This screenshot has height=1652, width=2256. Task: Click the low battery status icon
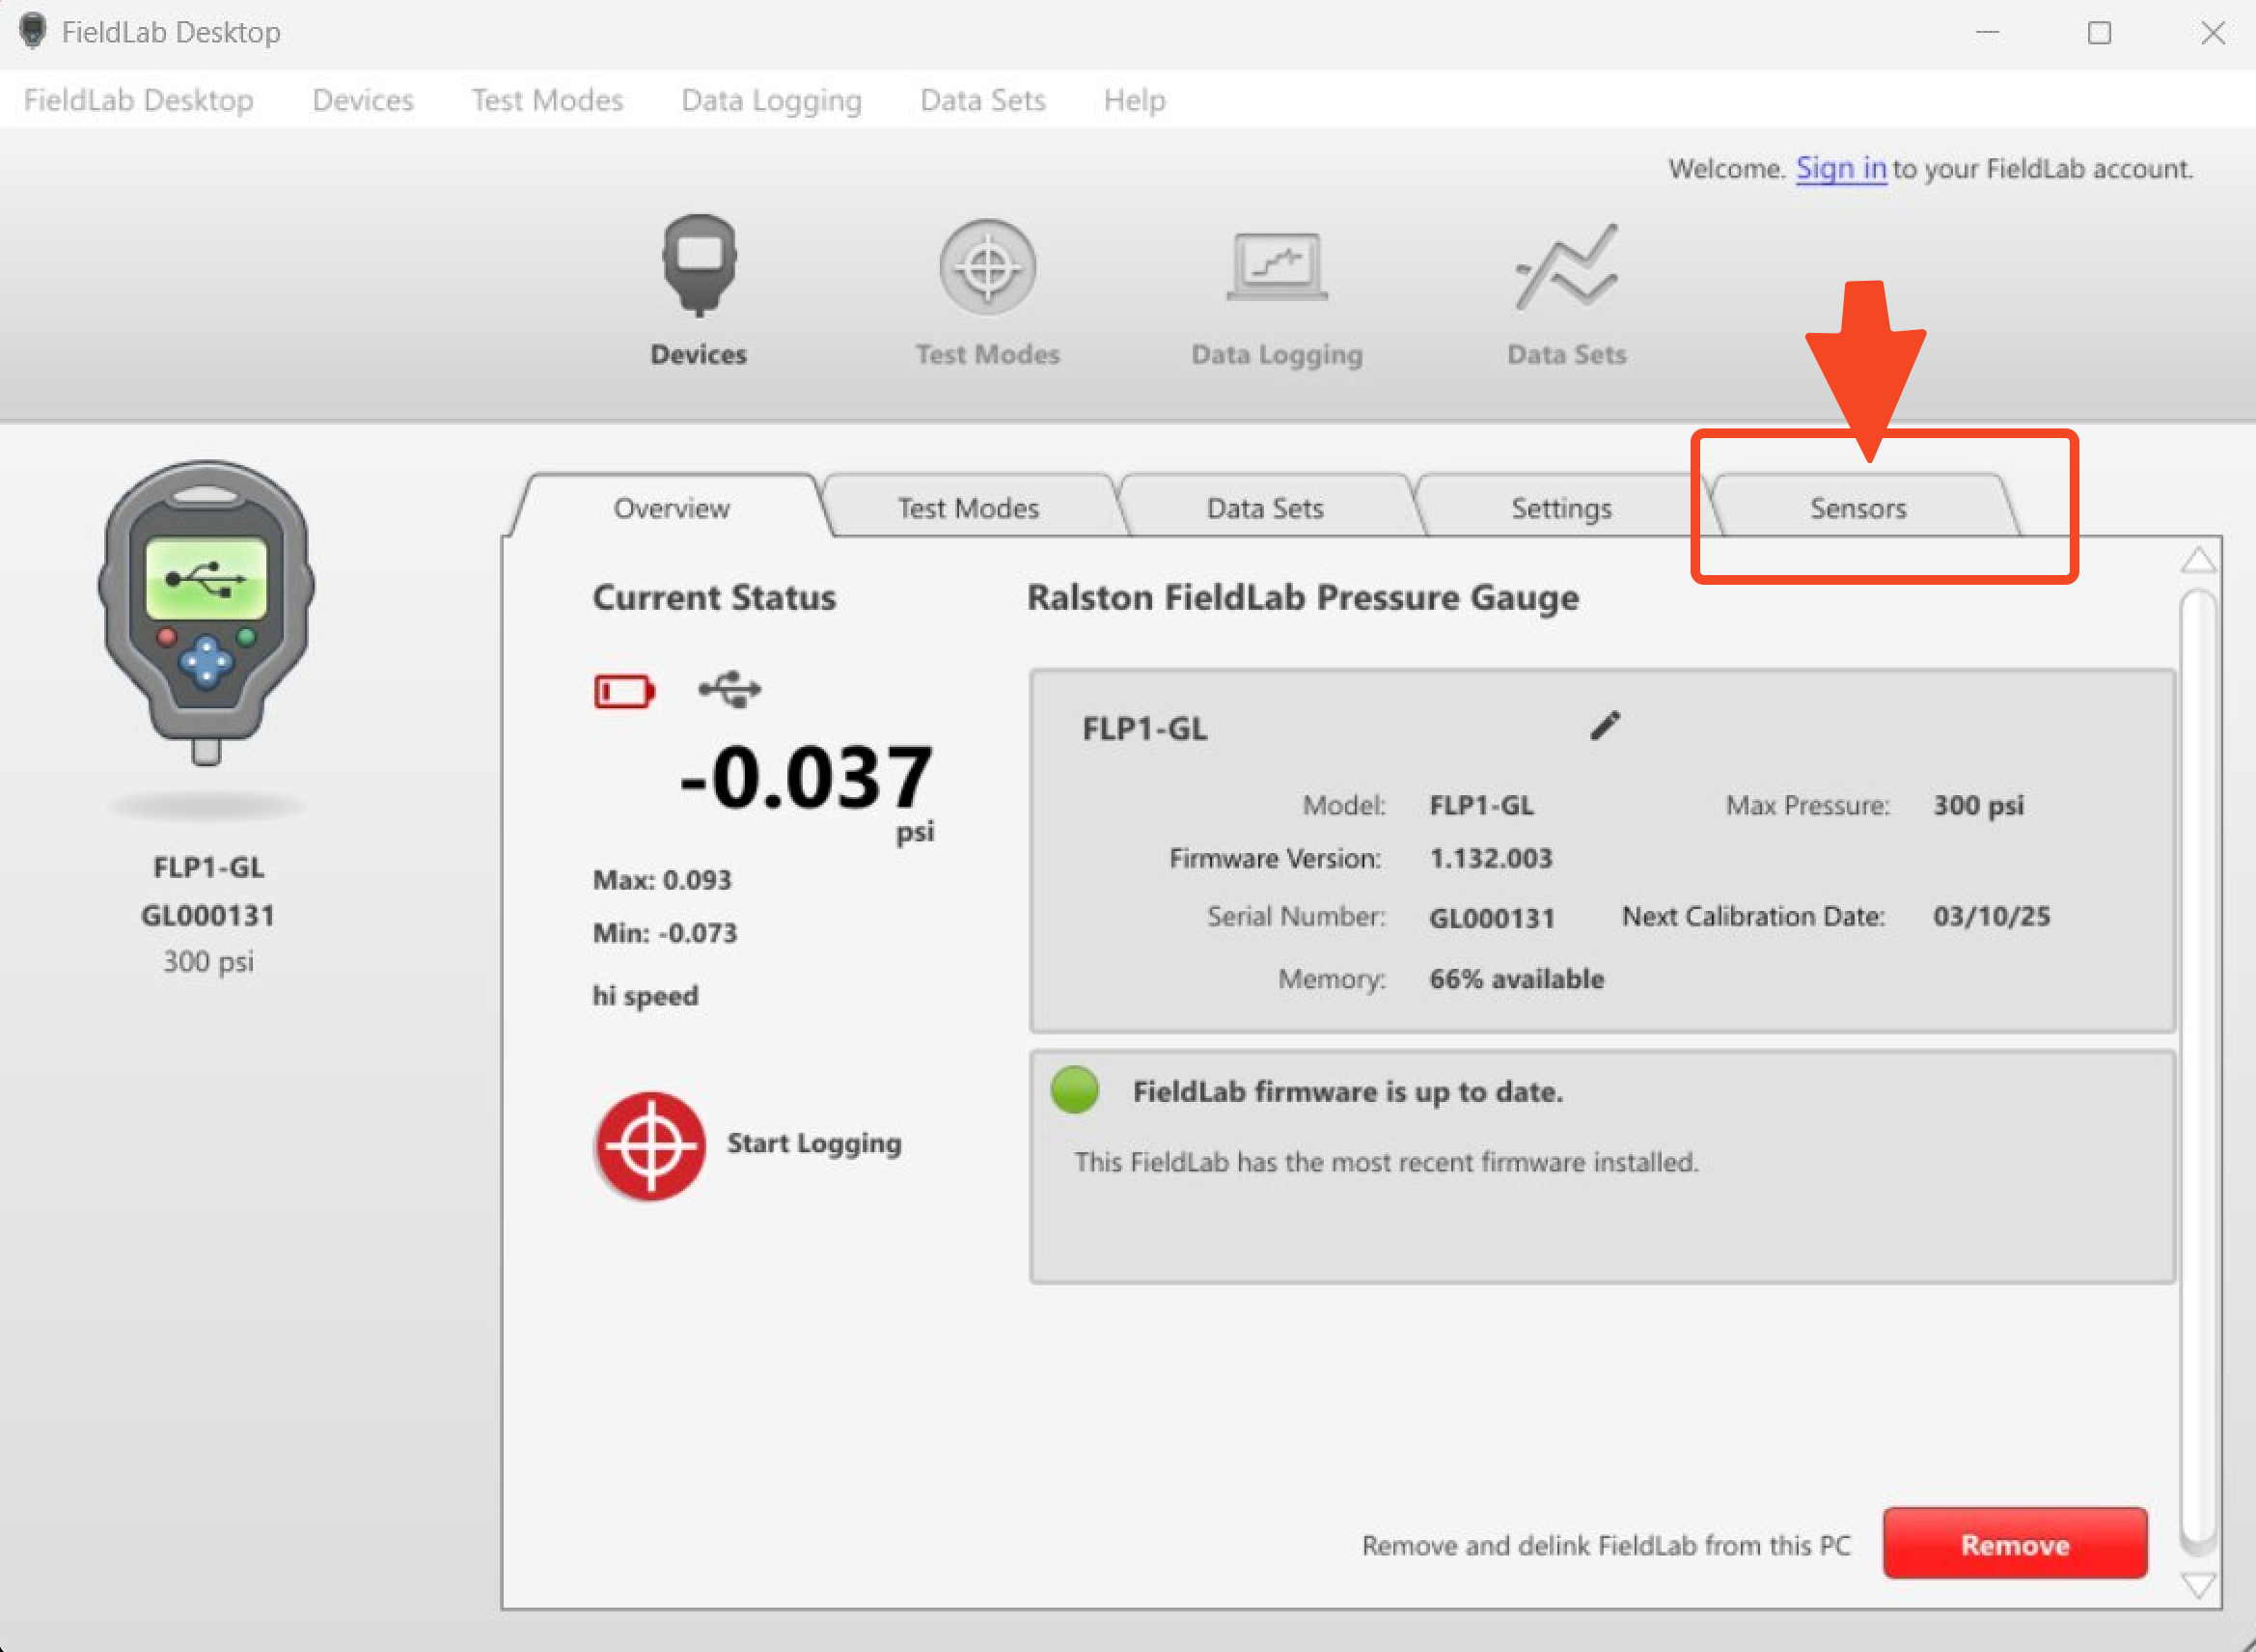[624, 691]
